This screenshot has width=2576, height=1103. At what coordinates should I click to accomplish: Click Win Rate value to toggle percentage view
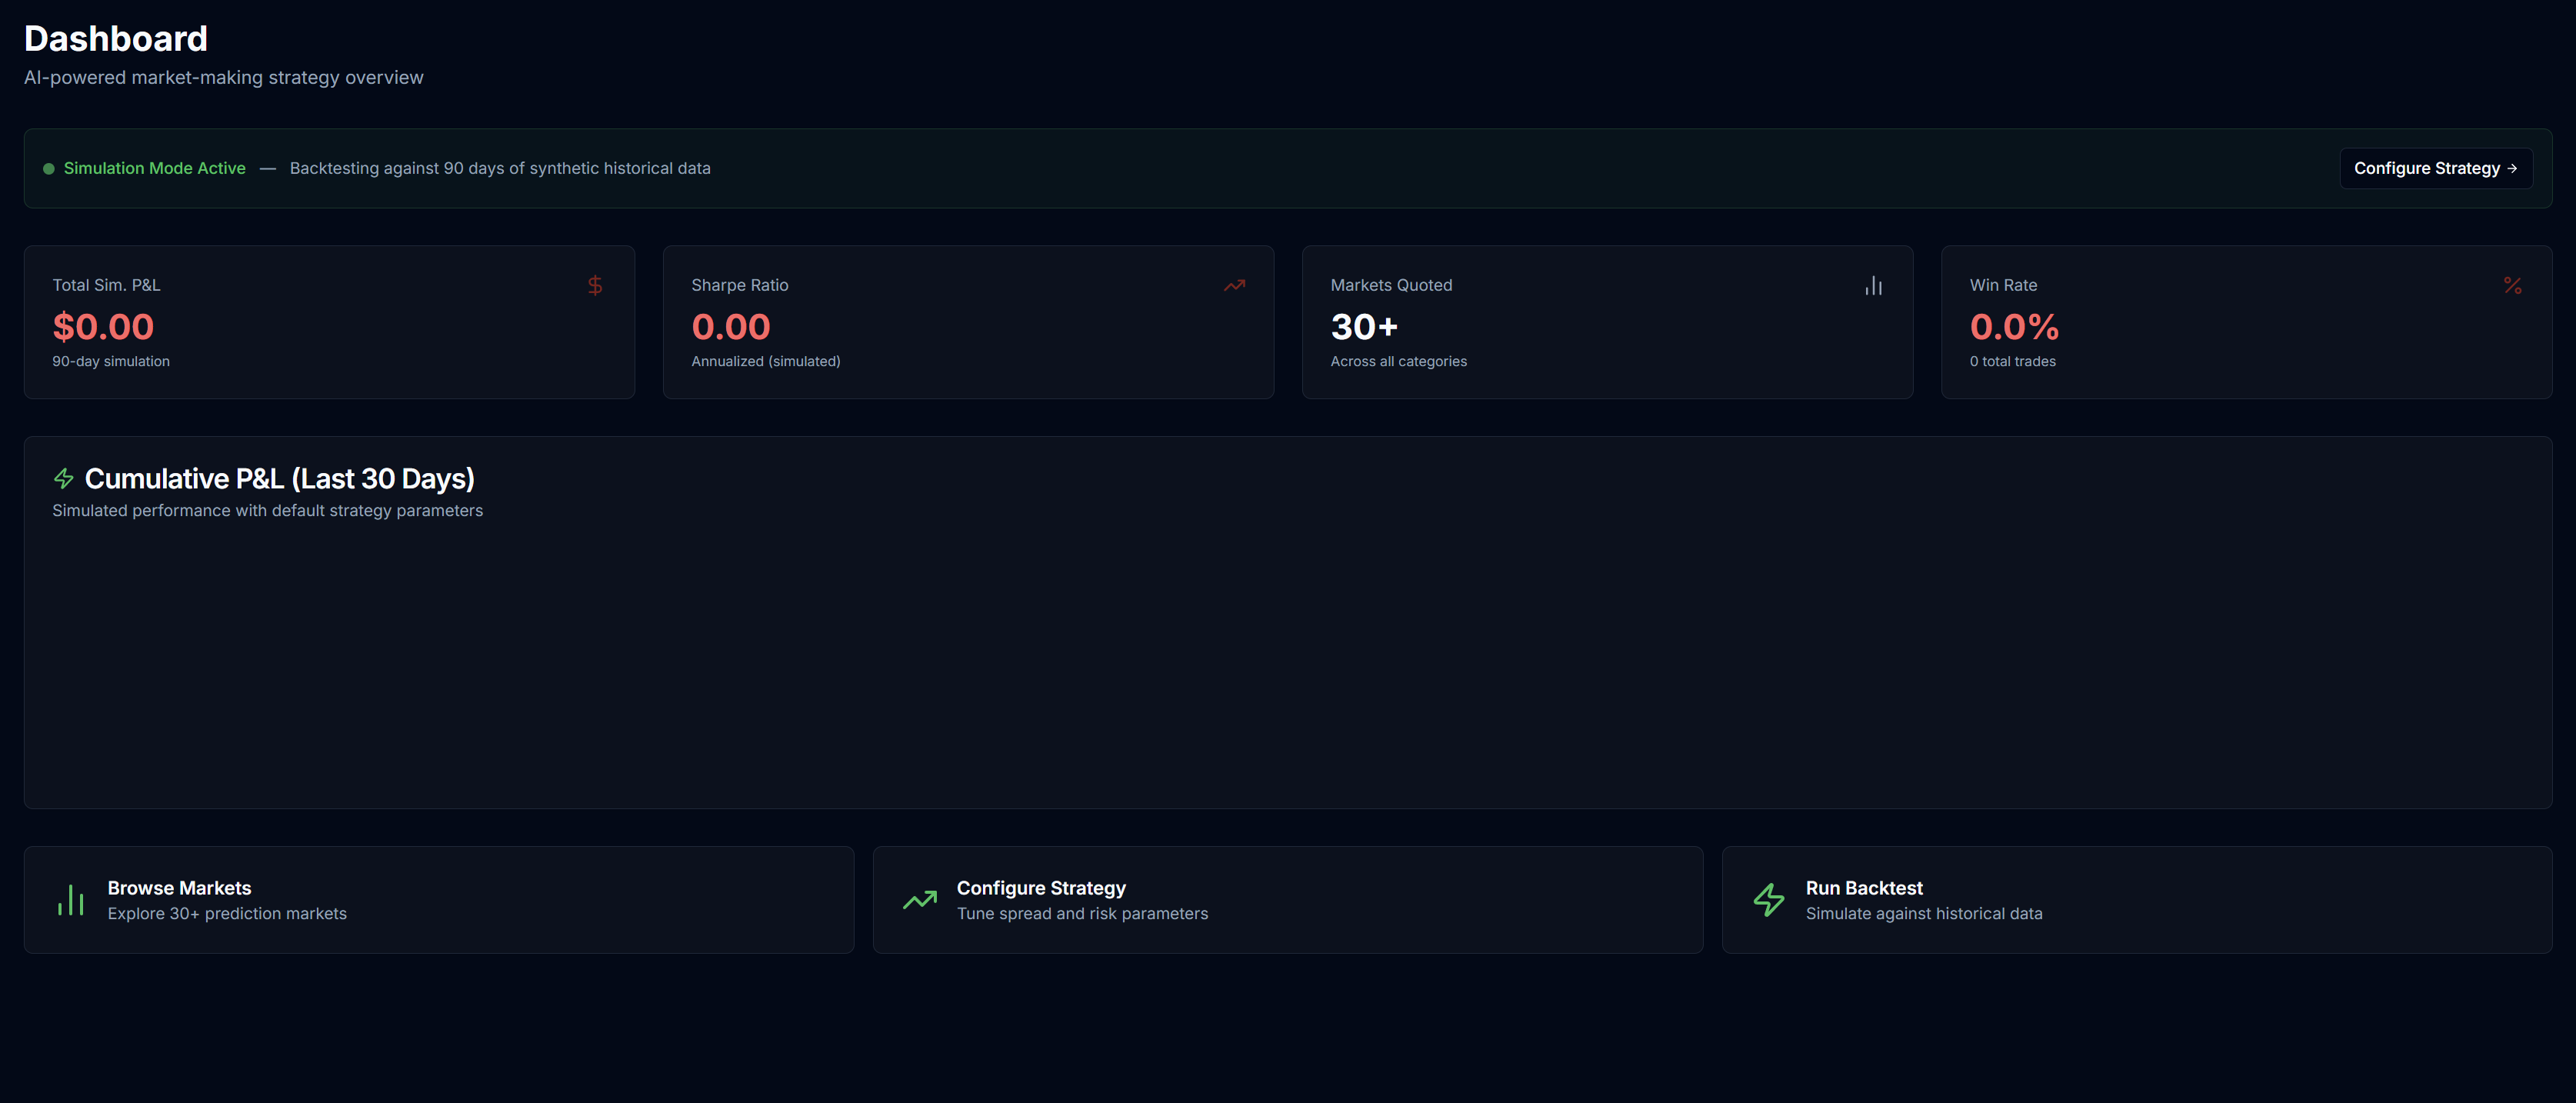(2013, 327)
